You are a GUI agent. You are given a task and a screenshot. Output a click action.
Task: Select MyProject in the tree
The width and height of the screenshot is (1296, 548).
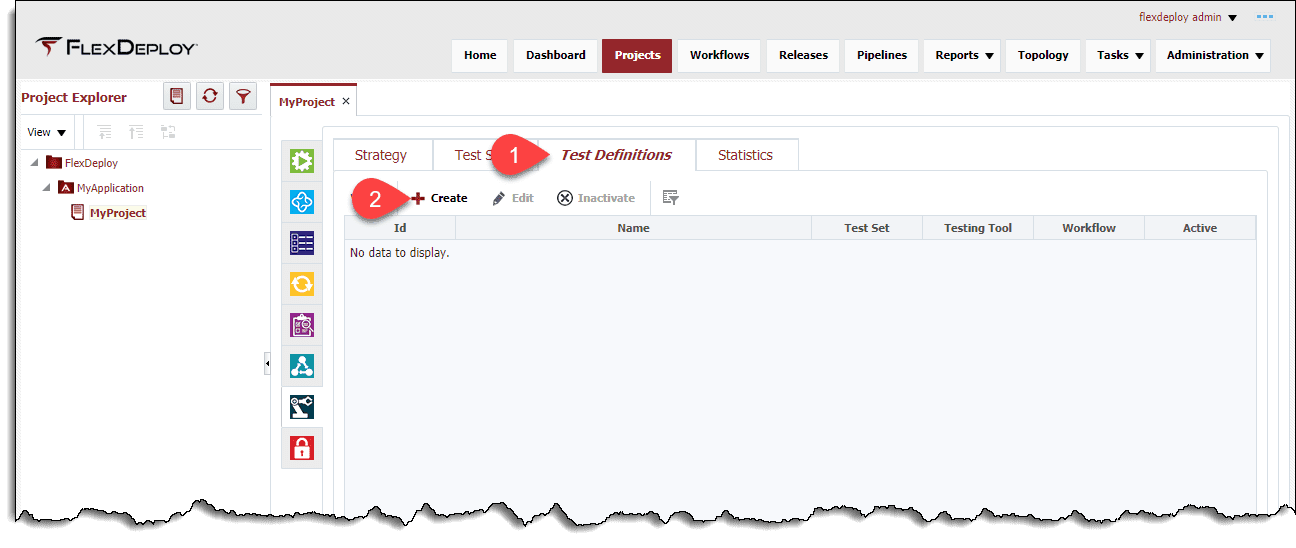[x=118, y=213]
